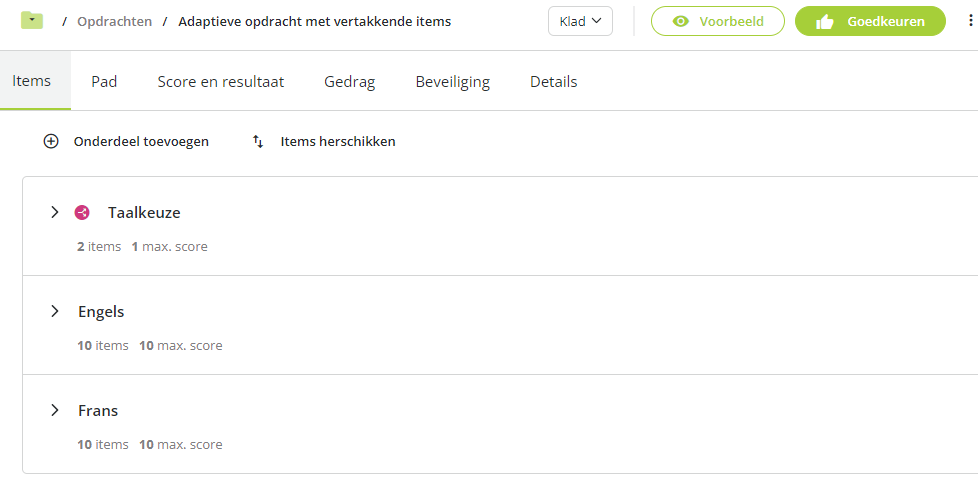
Task: Go to the Gedrag tab
Action: pos(350,82)
